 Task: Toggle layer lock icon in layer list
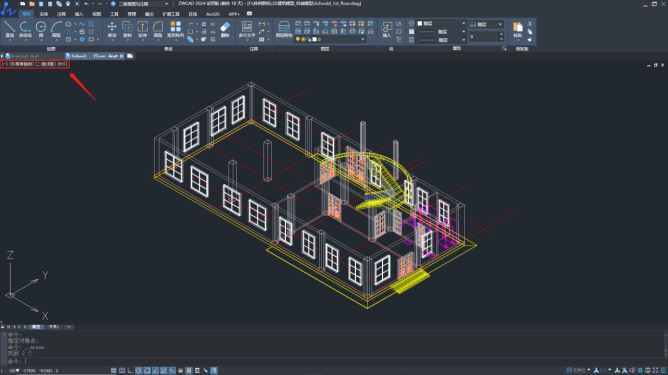[309, 39]
